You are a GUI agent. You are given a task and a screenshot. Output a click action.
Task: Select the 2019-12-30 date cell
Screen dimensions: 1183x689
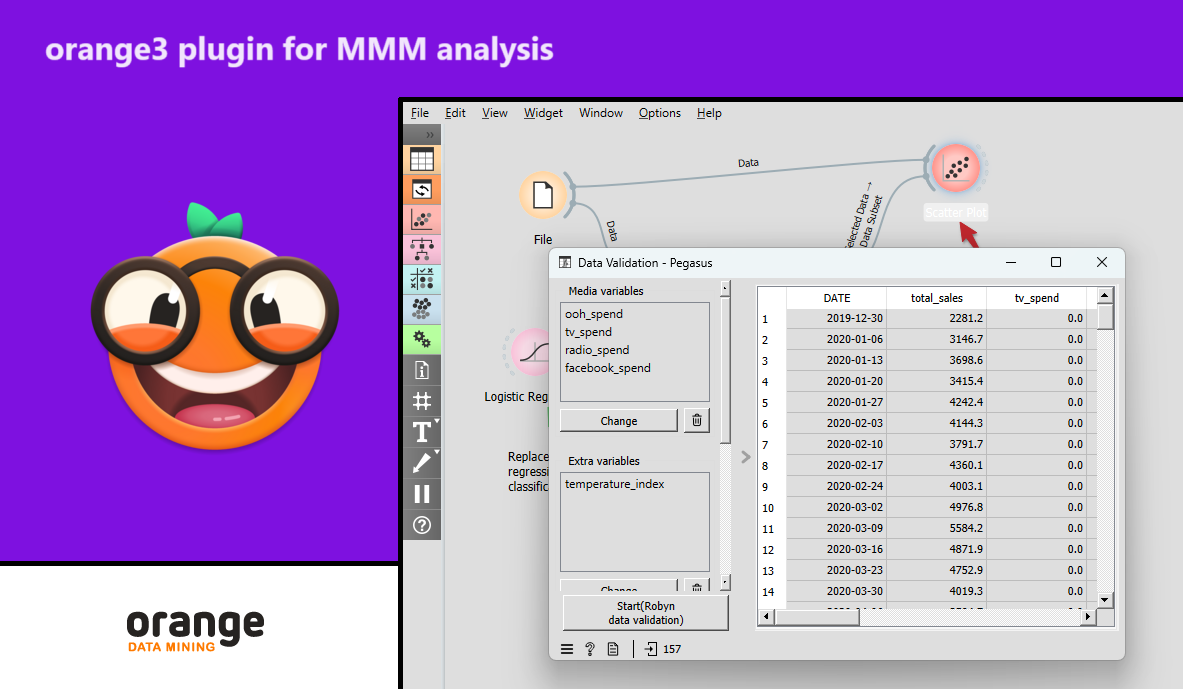click(x=837, y=318)
